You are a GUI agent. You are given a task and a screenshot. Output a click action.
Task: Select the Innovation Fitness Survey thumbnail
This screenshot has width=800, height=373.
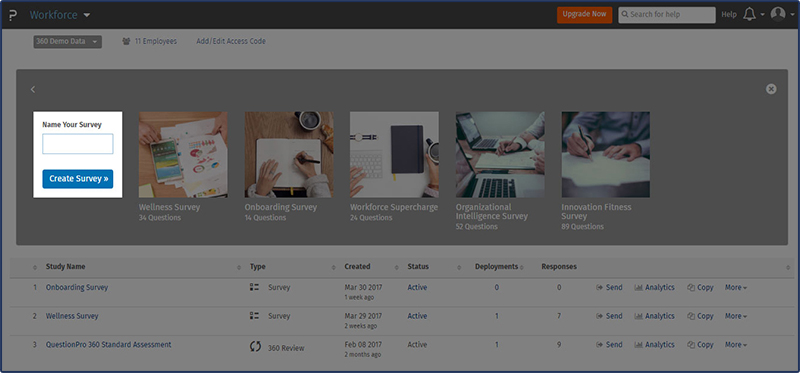606,155
